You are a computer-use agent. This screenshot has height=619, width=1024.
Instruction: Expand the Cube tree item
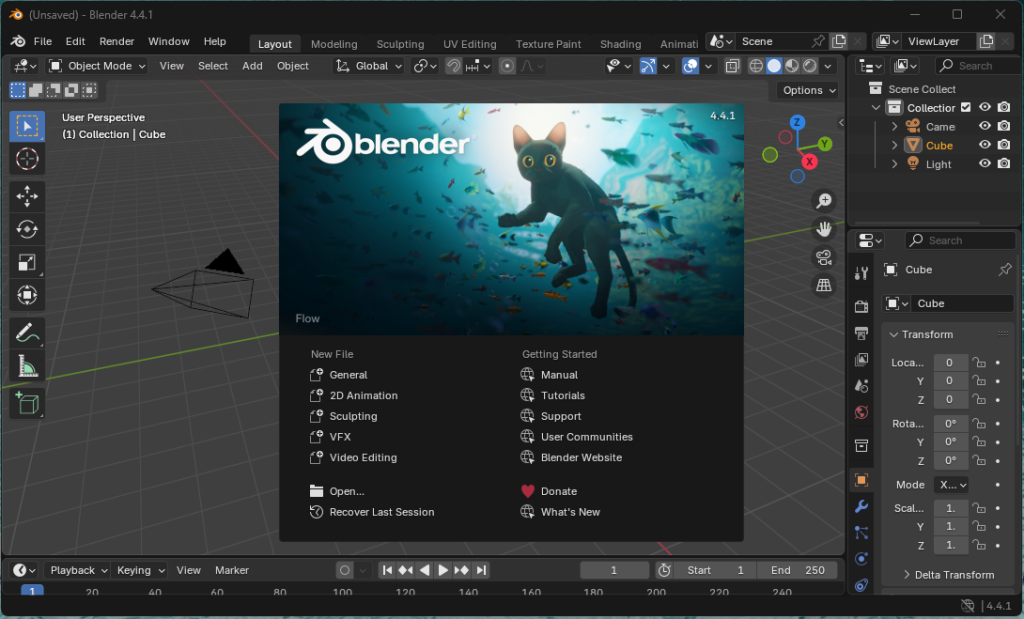pyautogui.click(x=895, y=145)
